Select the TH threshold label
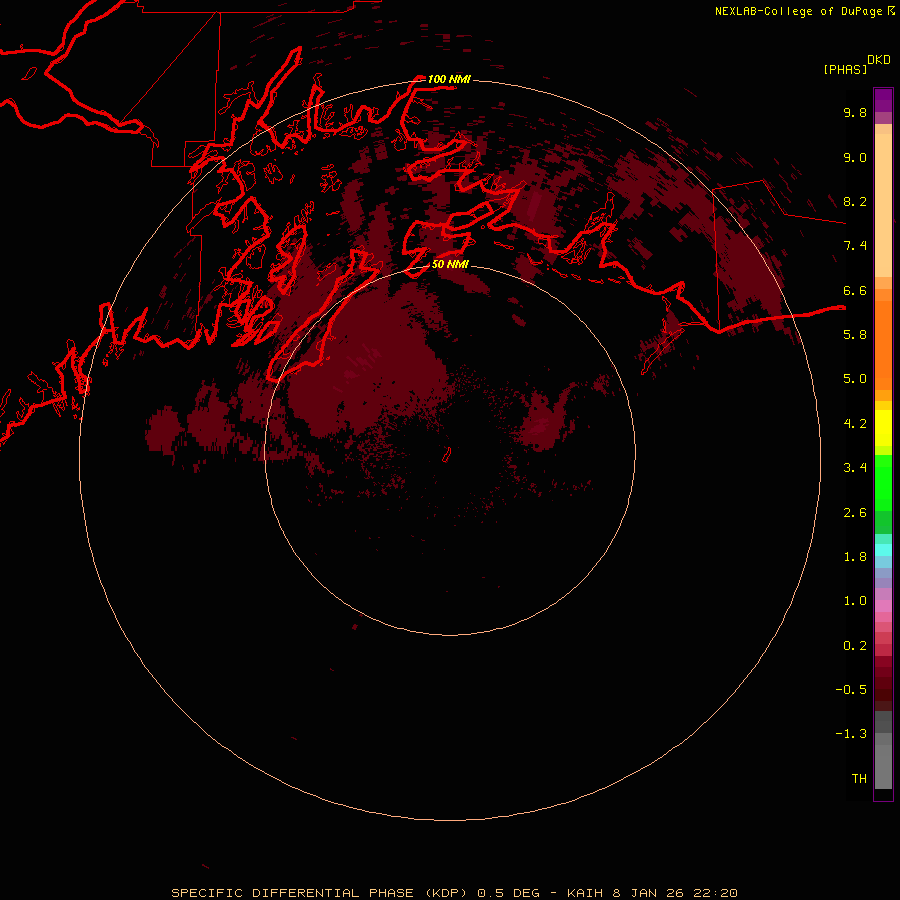Screen dimensions: 900x900 coord(859,779)
